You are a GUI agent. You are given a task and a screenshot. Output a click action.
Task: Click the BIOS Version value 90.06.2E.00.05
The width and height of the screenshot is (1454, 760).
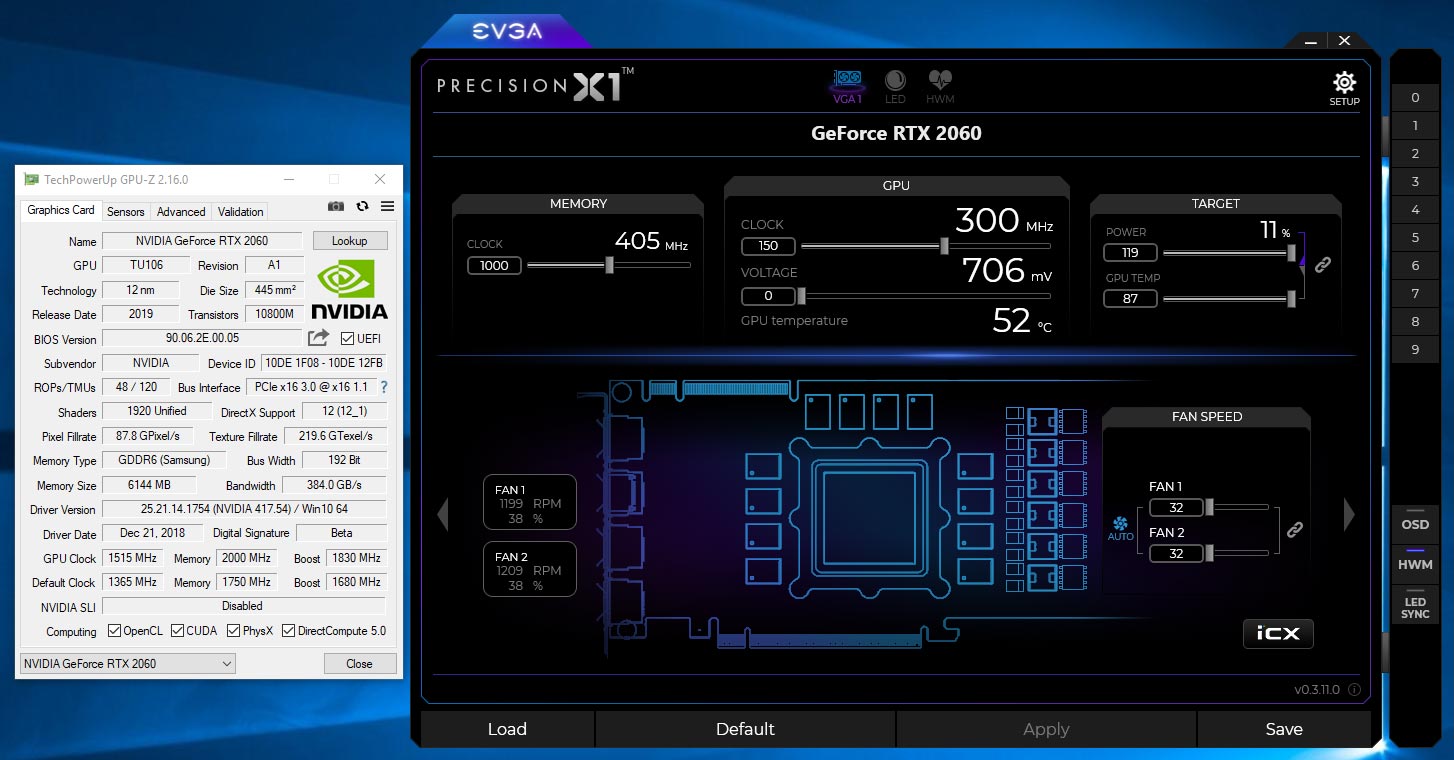click(202, 338)
